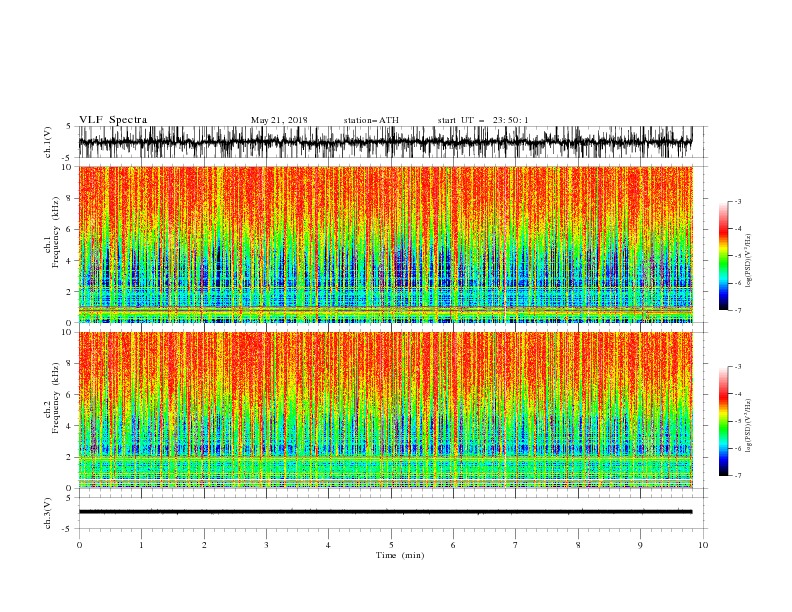Click the 'station=ATH' label
The width and height of the screenshot is (792, 612).
coord(371,120)
